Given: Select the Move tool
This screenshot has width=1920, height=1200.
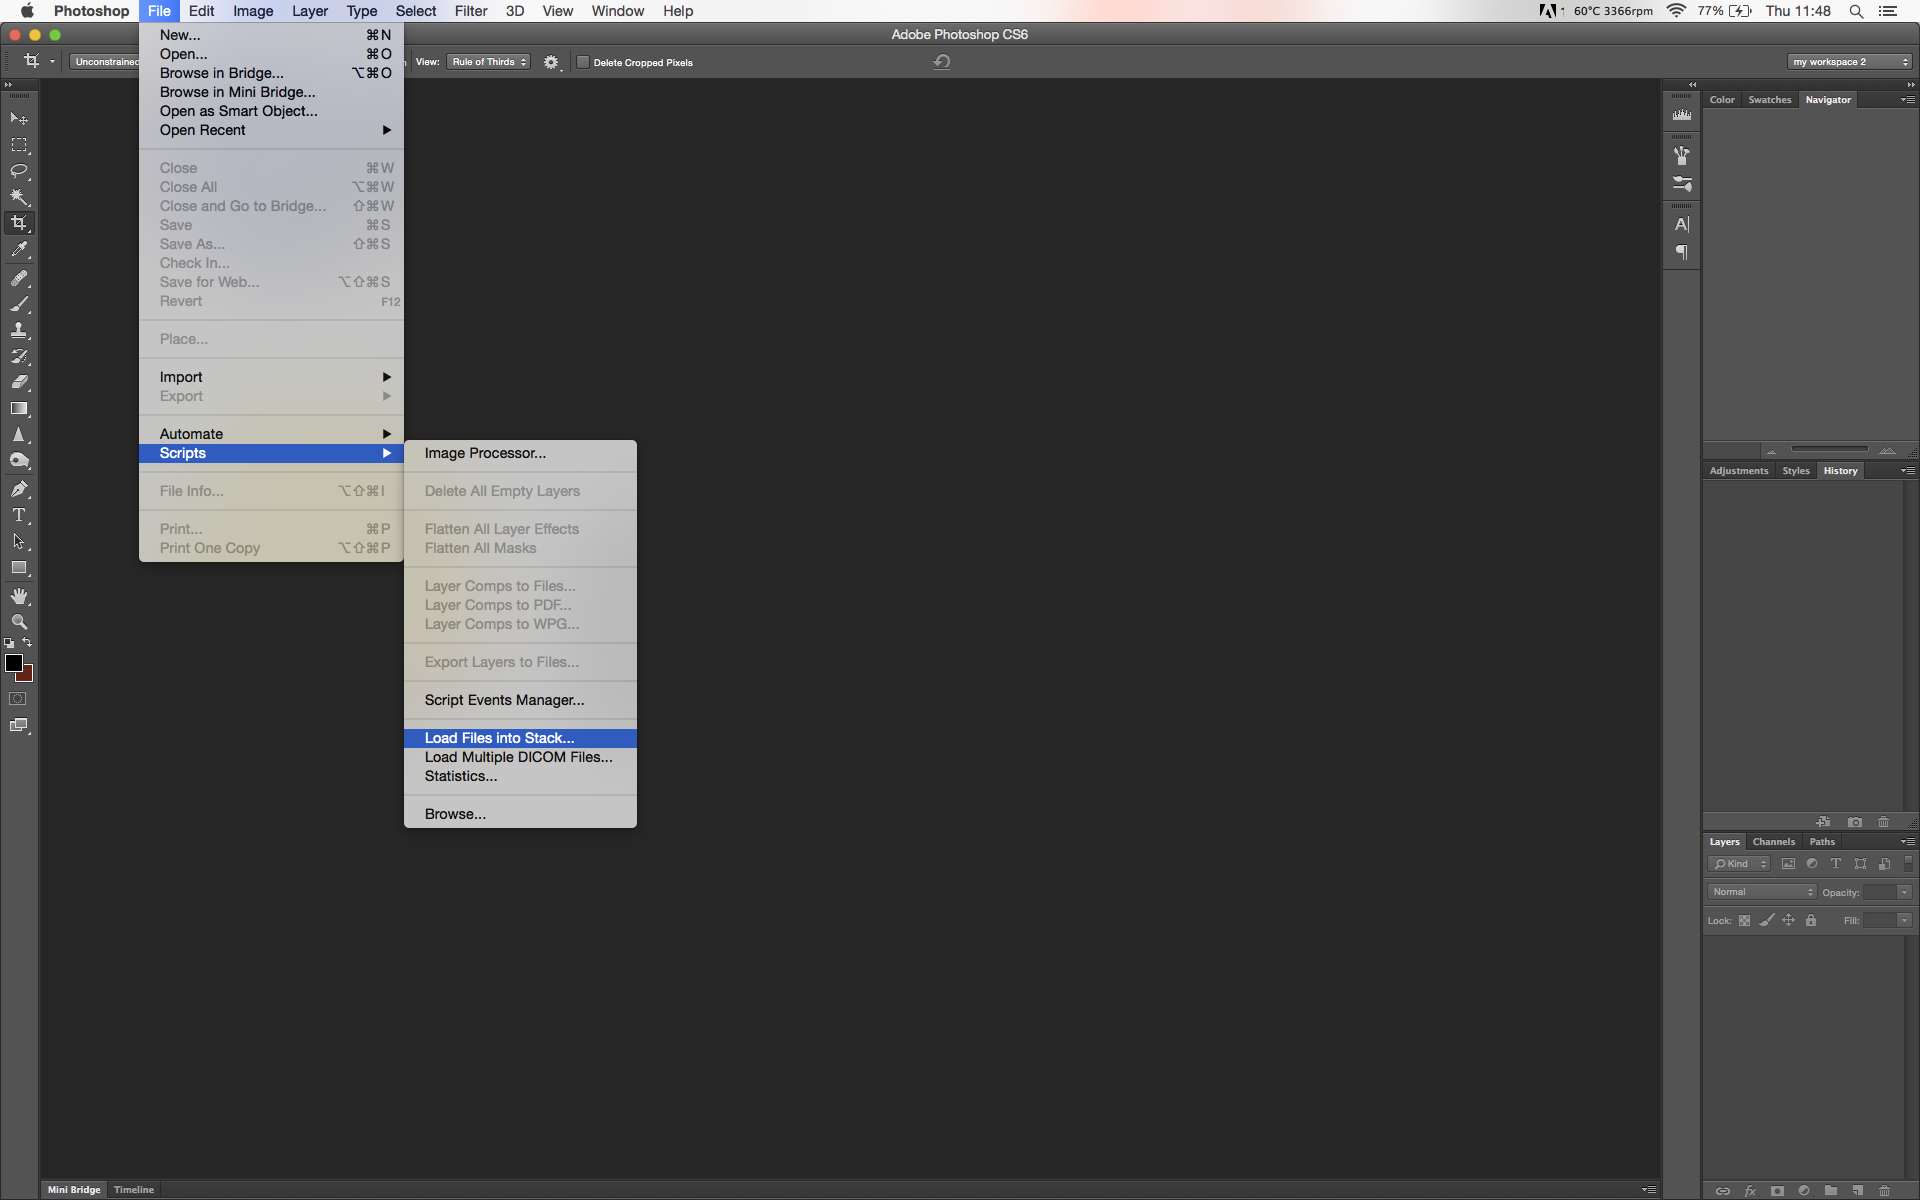Looking at the screenshot, I should (19, 119).
